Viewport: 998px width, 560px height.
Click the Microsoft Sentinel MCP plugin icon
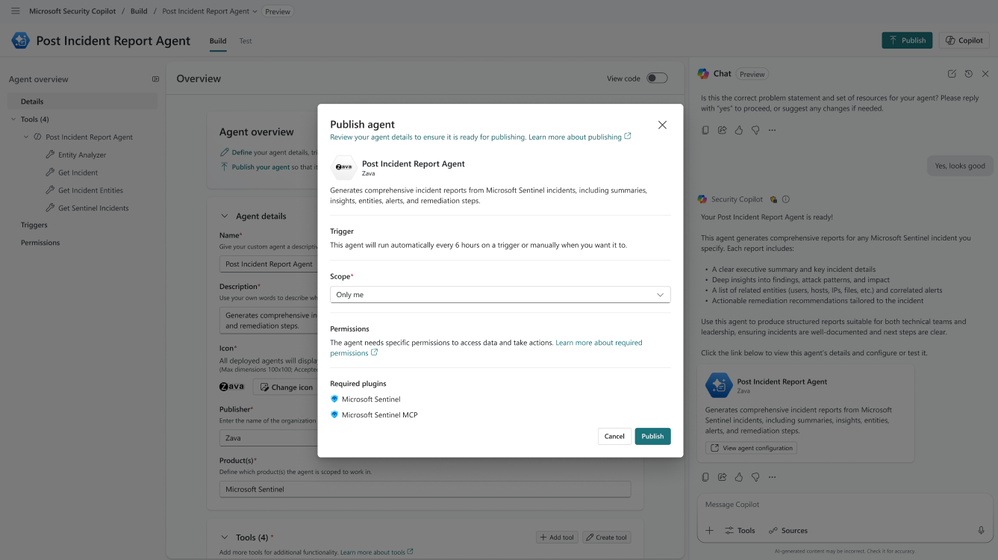334,414
